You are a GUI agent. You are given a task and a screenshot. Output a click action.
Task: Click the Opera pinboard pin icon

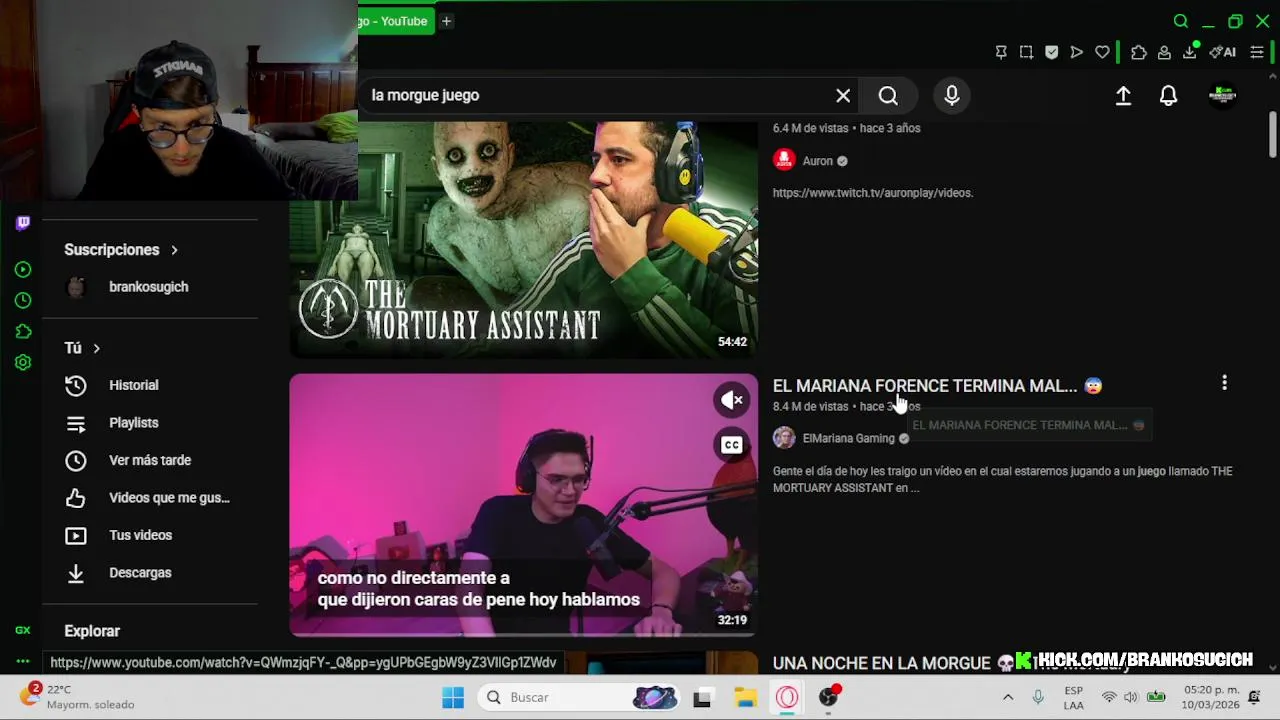[1001, 52]
